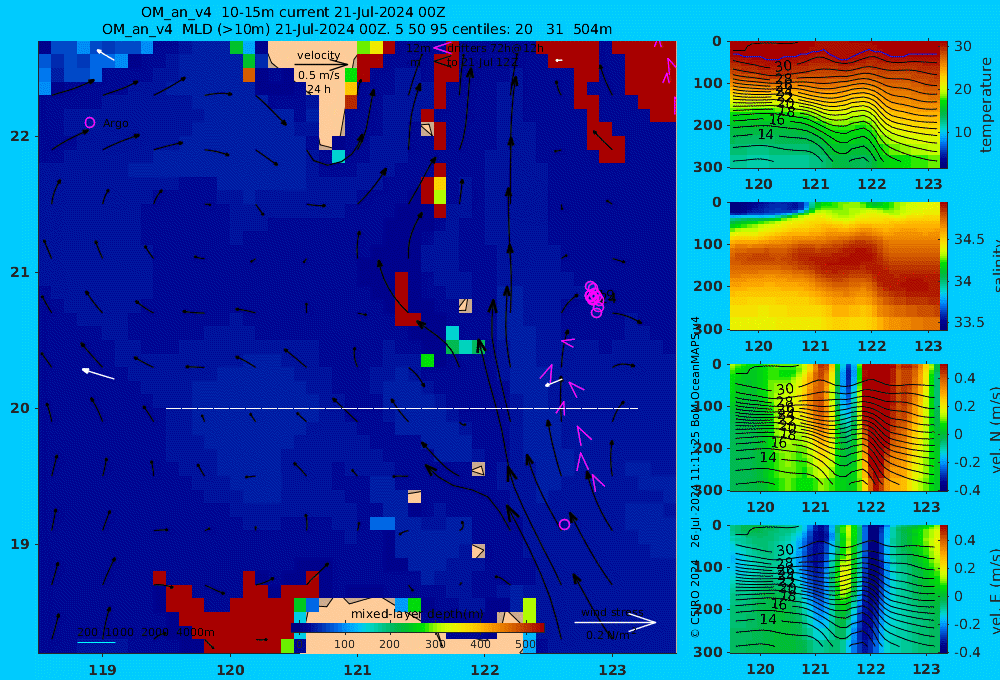Click the velocity scale arrow legend
The image size is (1000, 680).
click(x=321, y=64)
